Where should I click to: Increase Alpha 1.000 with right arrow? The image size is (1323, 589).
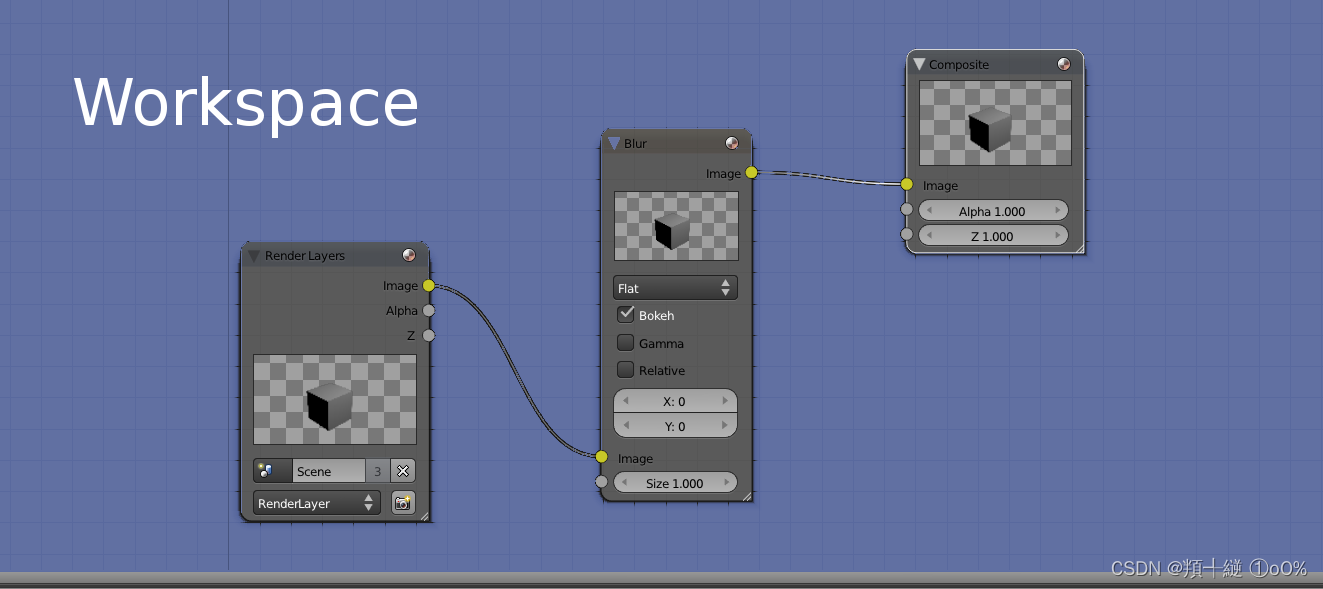click(x=1056, y=211)
